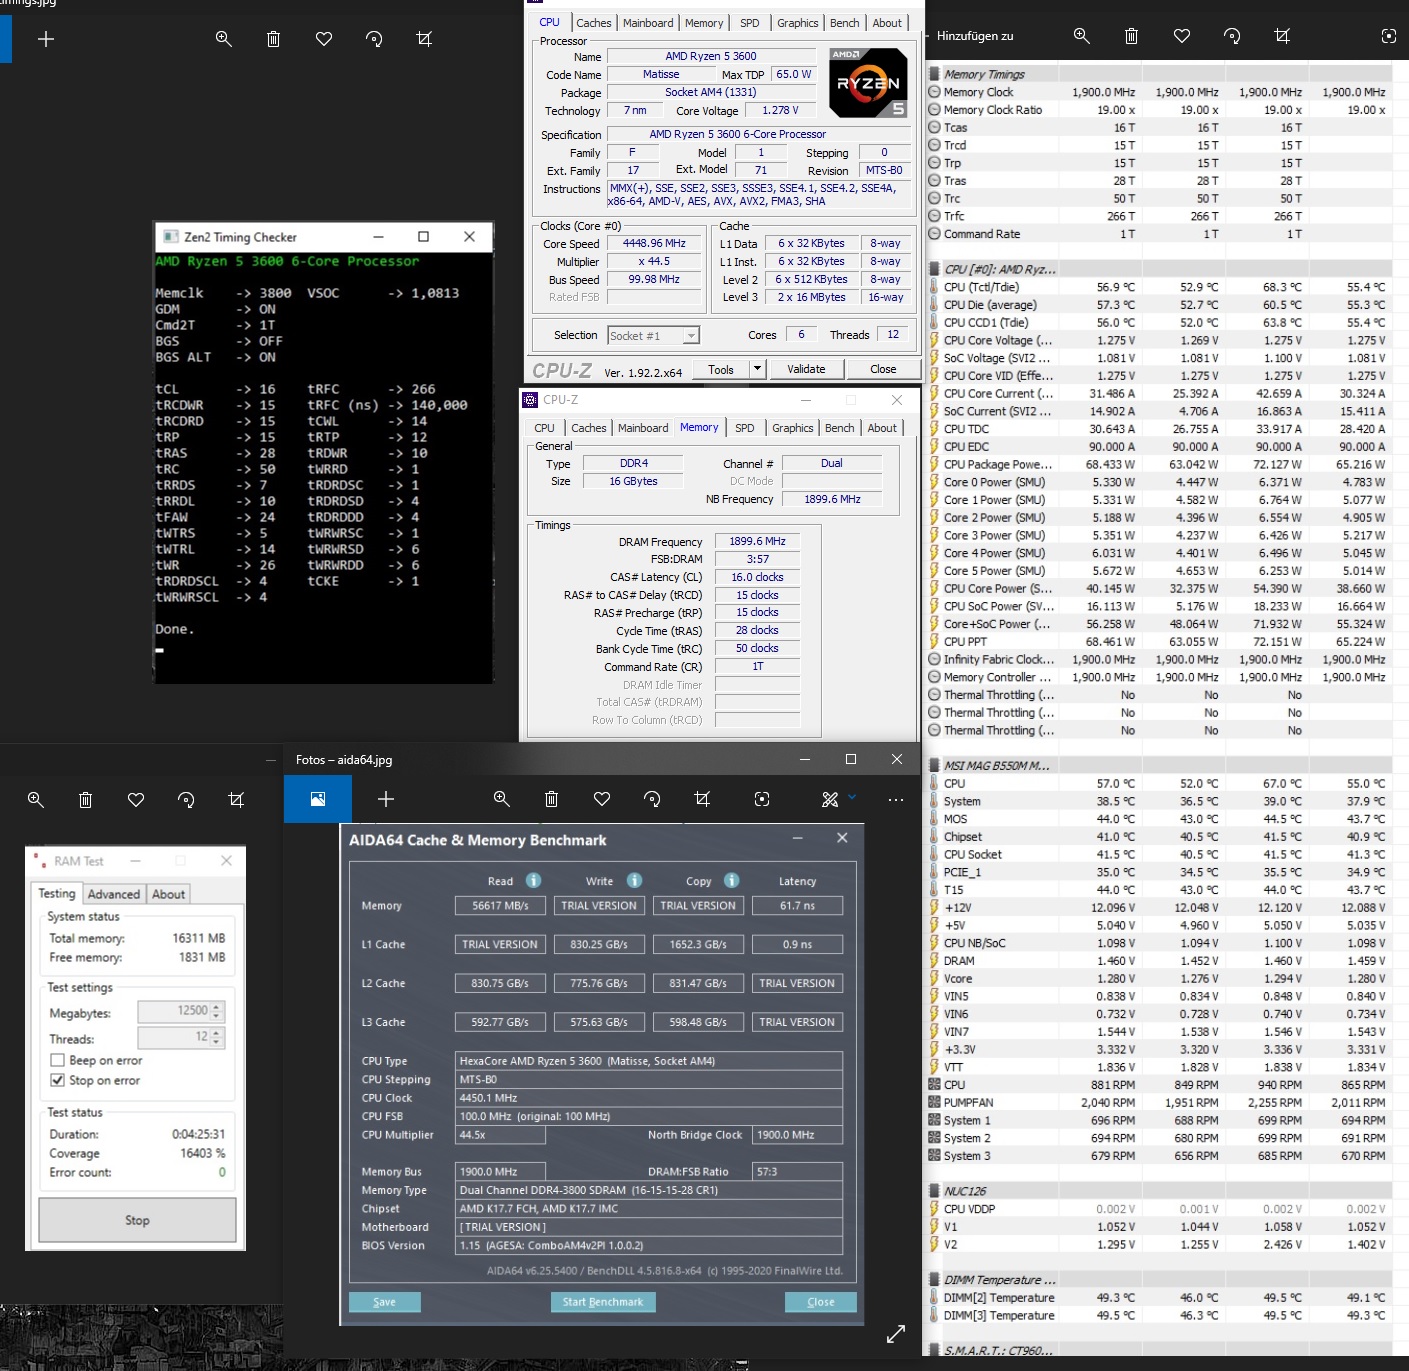Click heart icon above the RAM Test photo
This screenshot has height=1371, width=1409.
point(136,799)
